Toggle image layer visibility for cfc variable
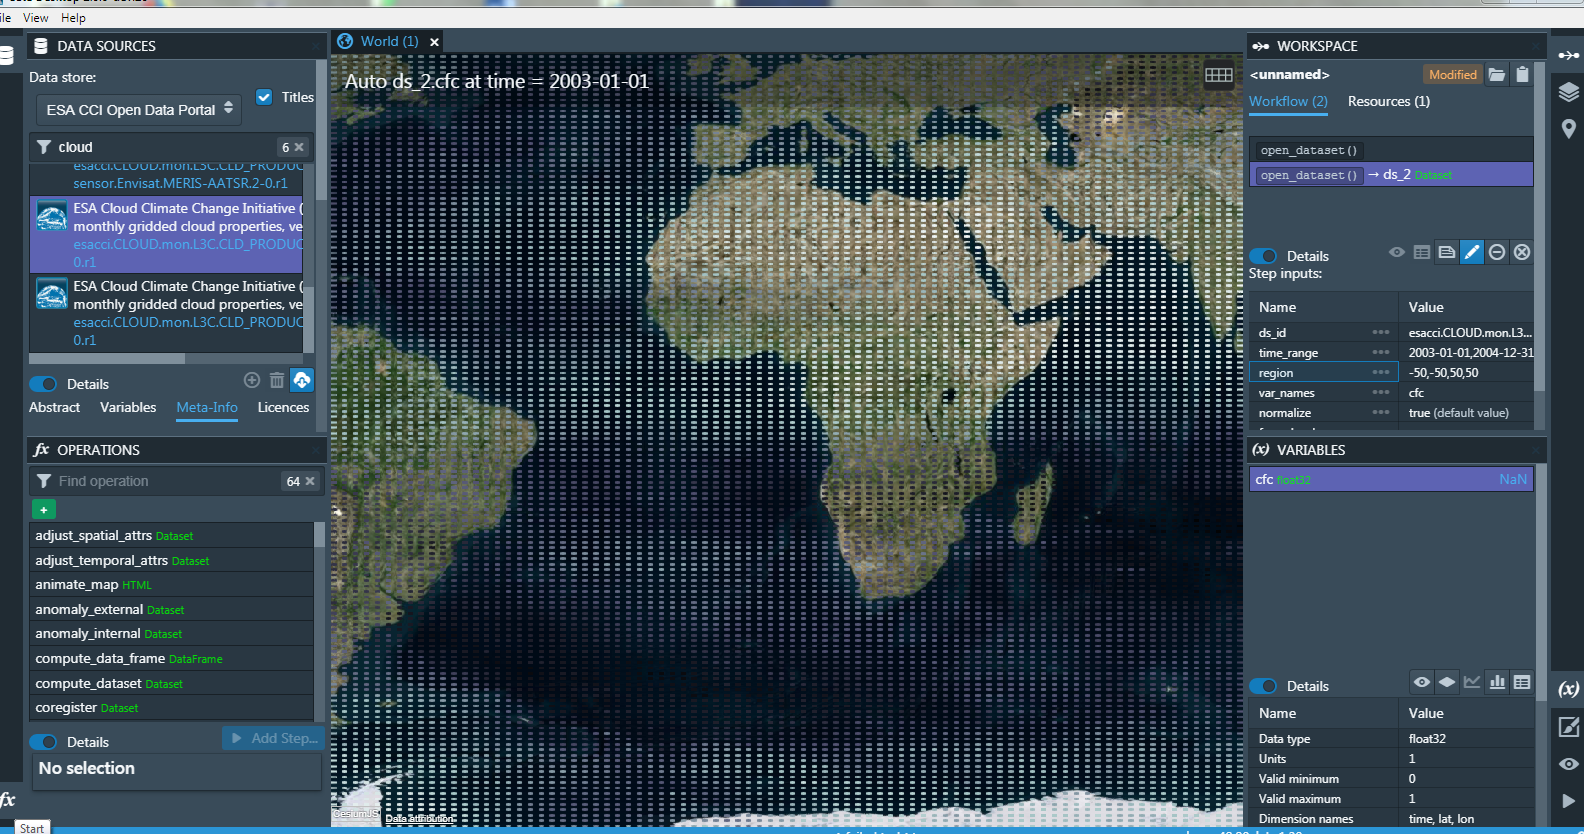This screenshot has height=834, width=1584. 1422,682
